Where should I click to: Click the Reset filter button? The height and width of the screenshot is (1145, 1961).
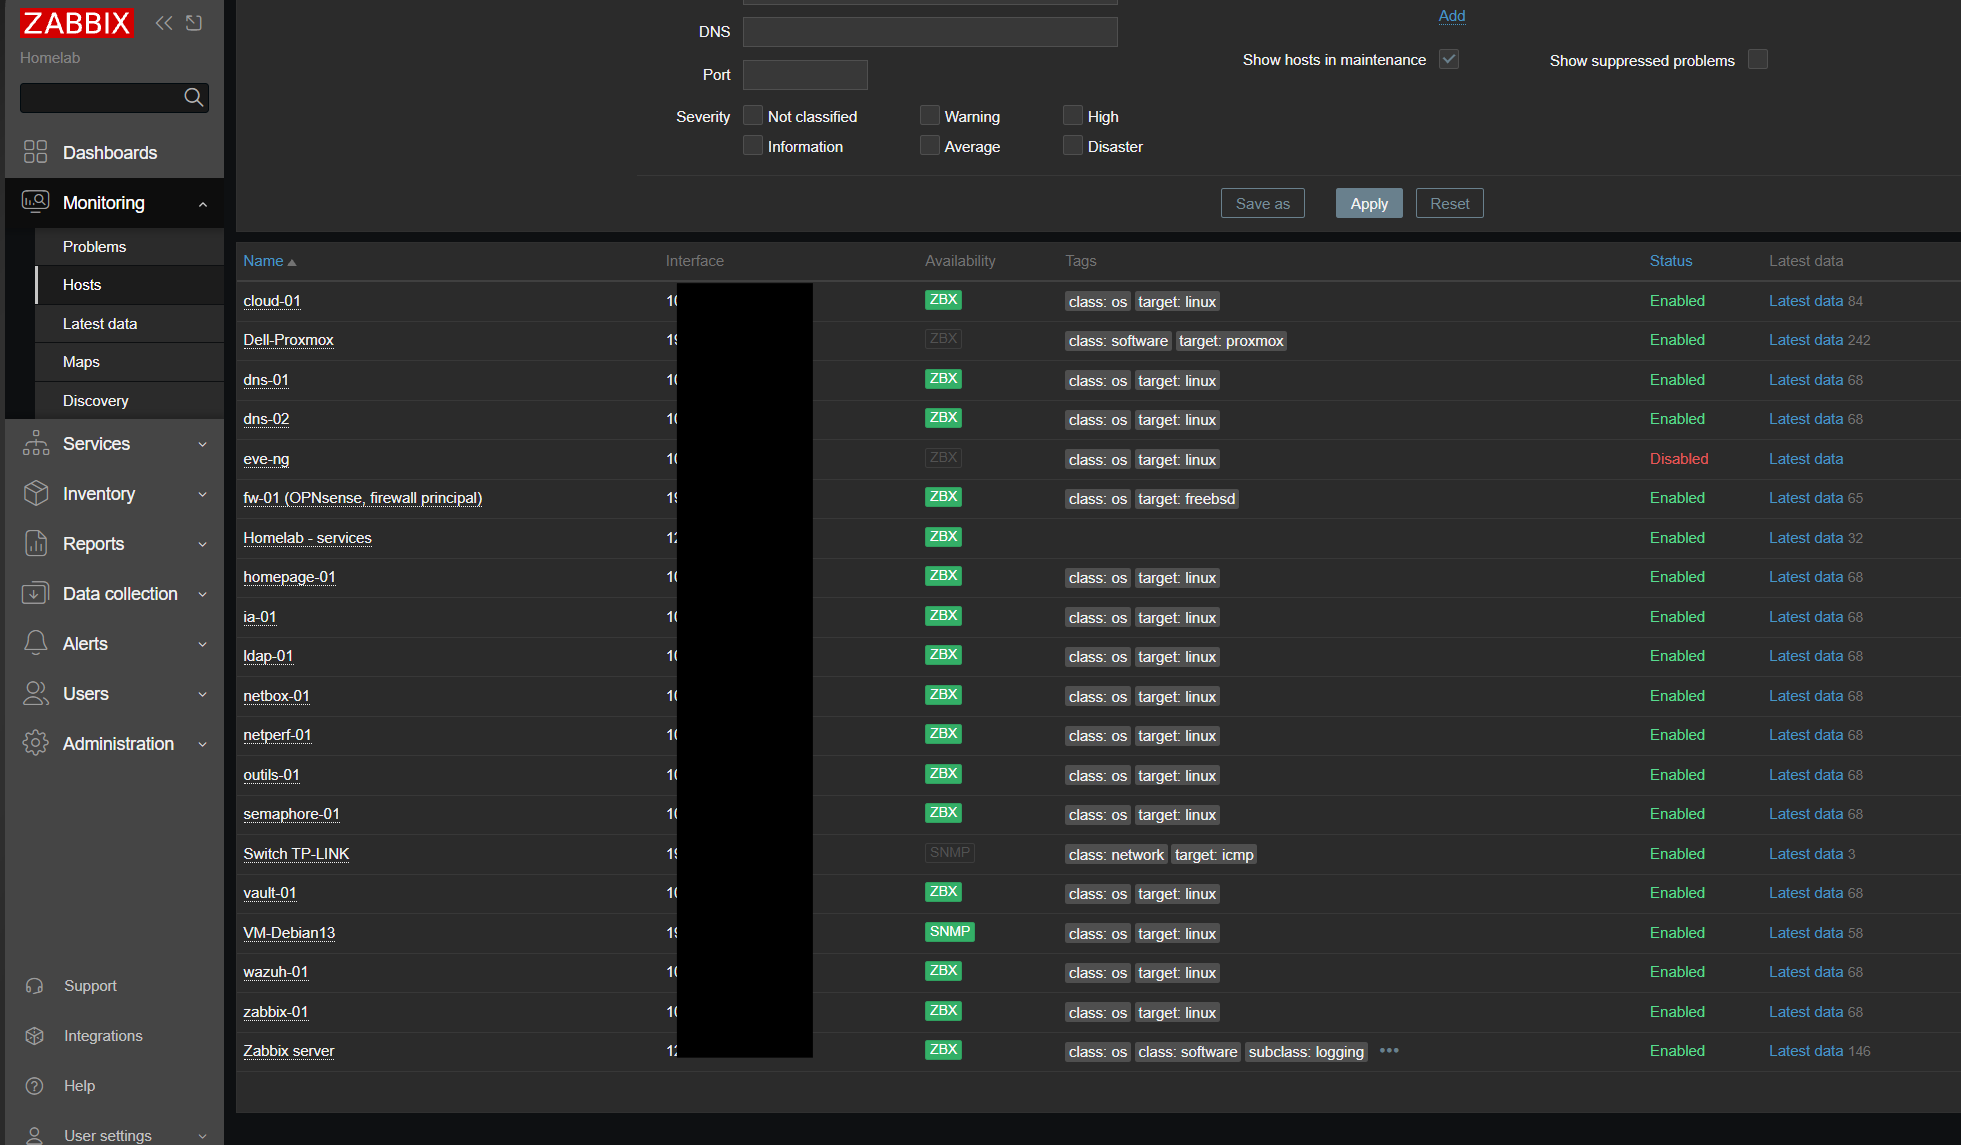pos(1450,203)
